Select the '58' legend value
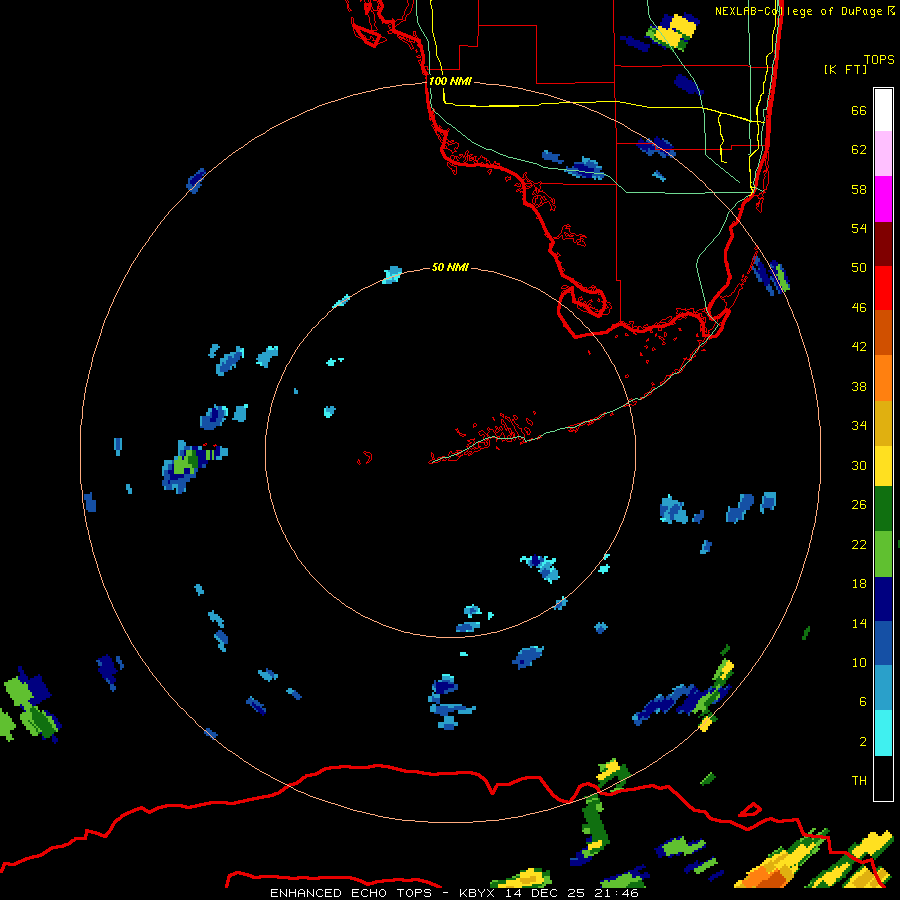 pyautogui.click(x=859, y=189)
